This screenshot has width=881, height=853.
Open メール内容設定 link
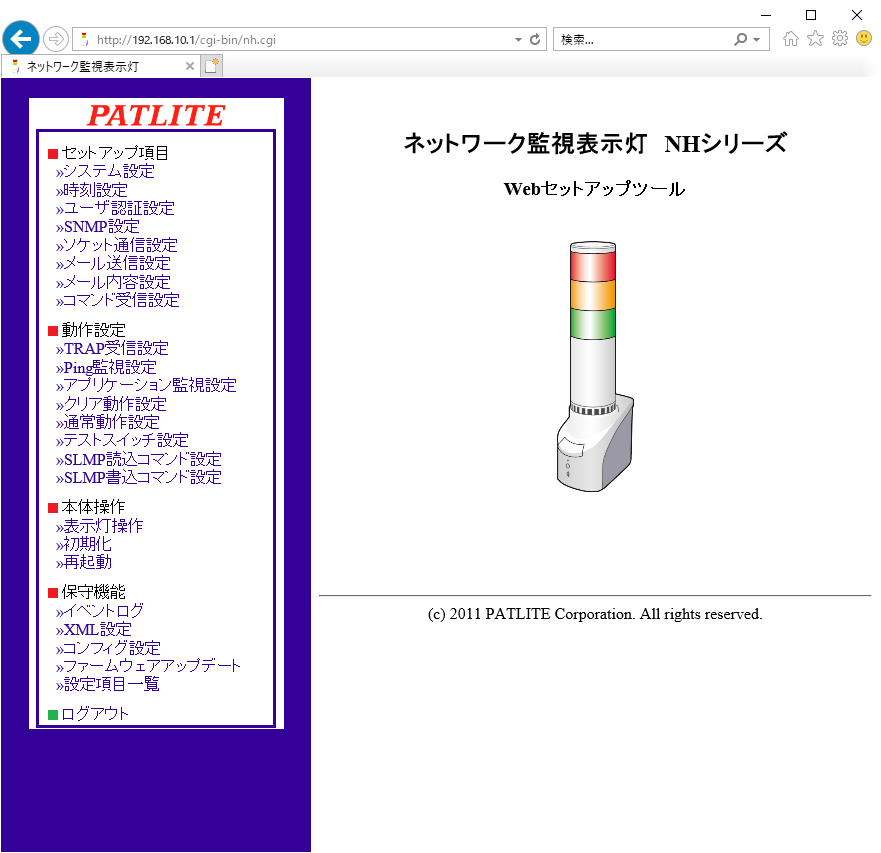click(113, 282)
